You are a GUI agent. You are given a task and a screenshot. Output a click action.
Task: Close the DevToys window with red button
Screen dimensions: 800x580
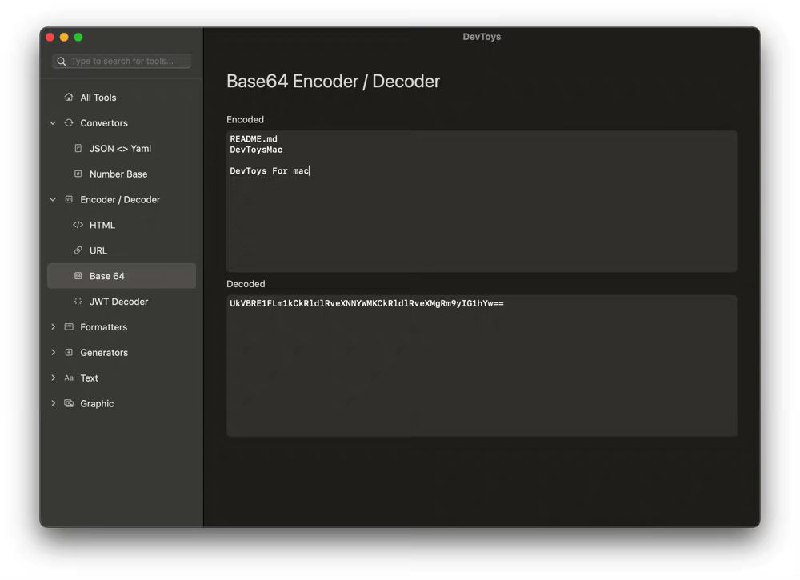point(50,37)
